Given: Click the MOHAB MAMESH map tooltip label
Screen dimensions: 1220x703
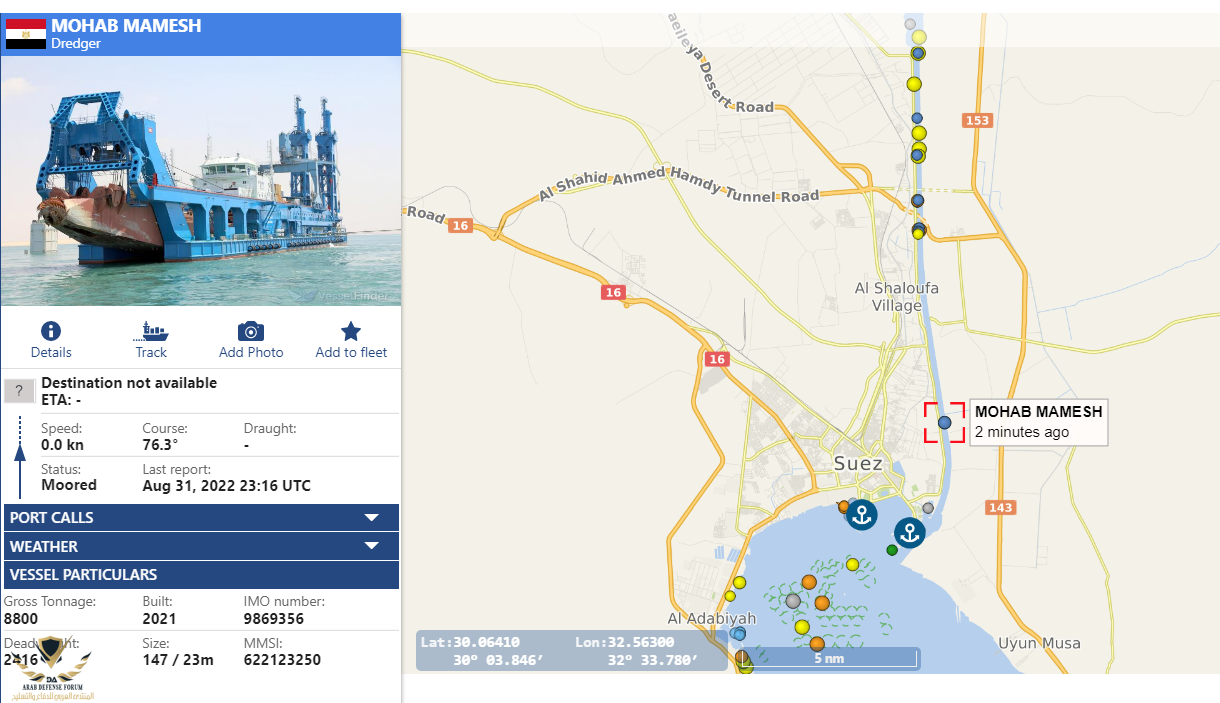Looking at the screenshot, I should (x=1038, y=421).
